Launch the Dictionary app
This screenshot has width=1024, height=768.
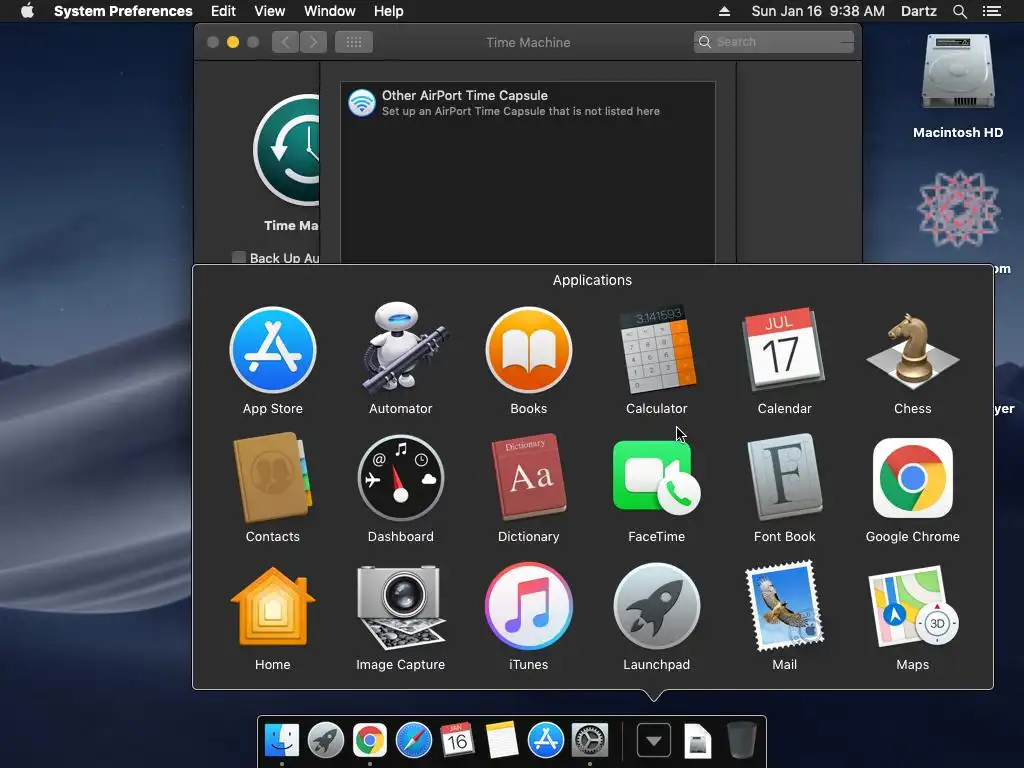point(529,477)
